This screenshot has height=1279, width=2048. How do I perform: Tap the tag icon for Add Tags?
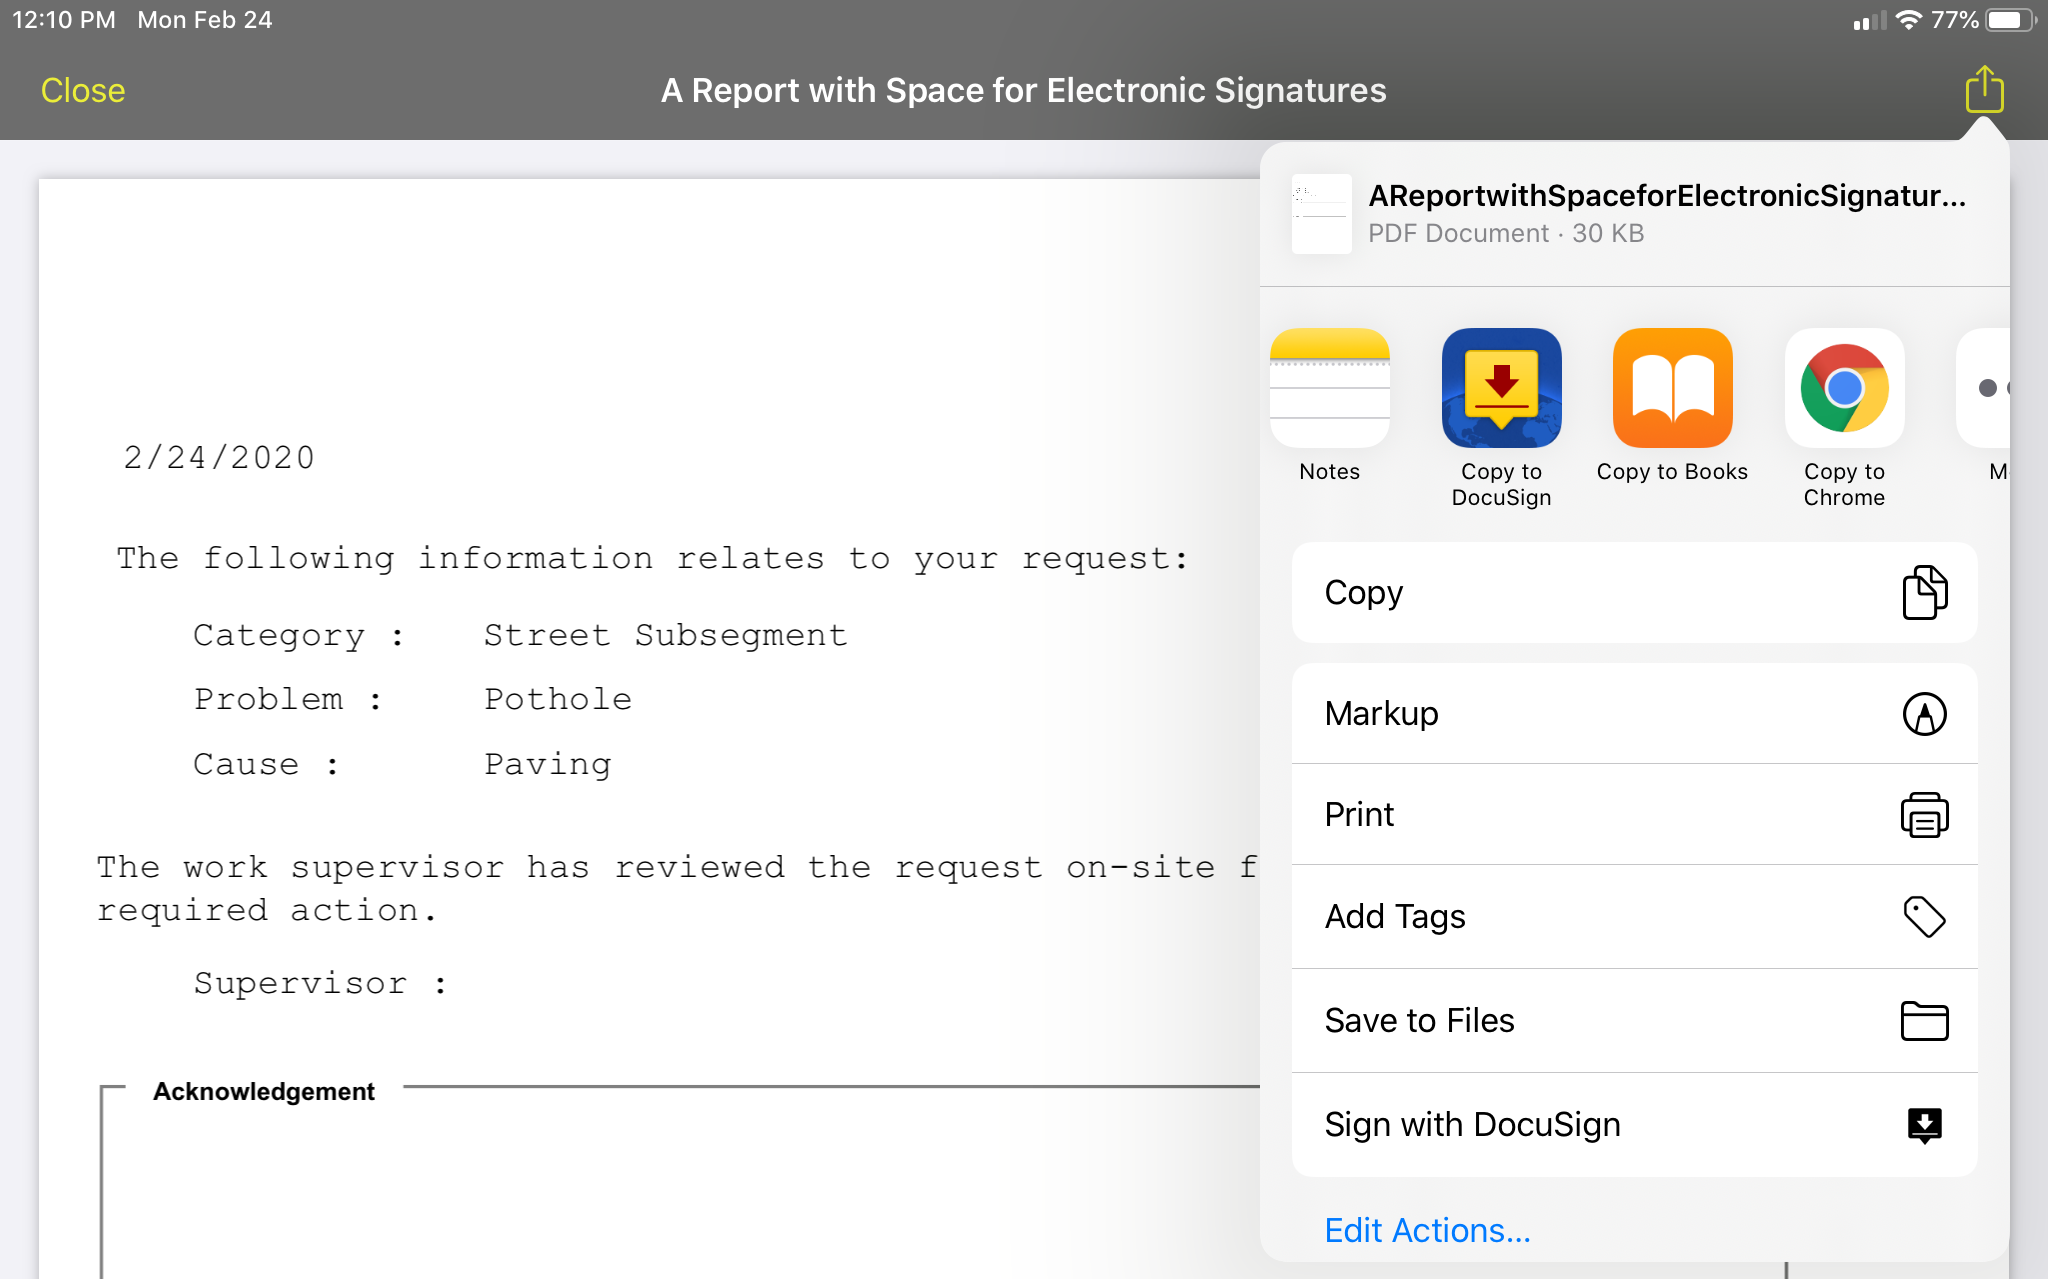pos(1924,916)
